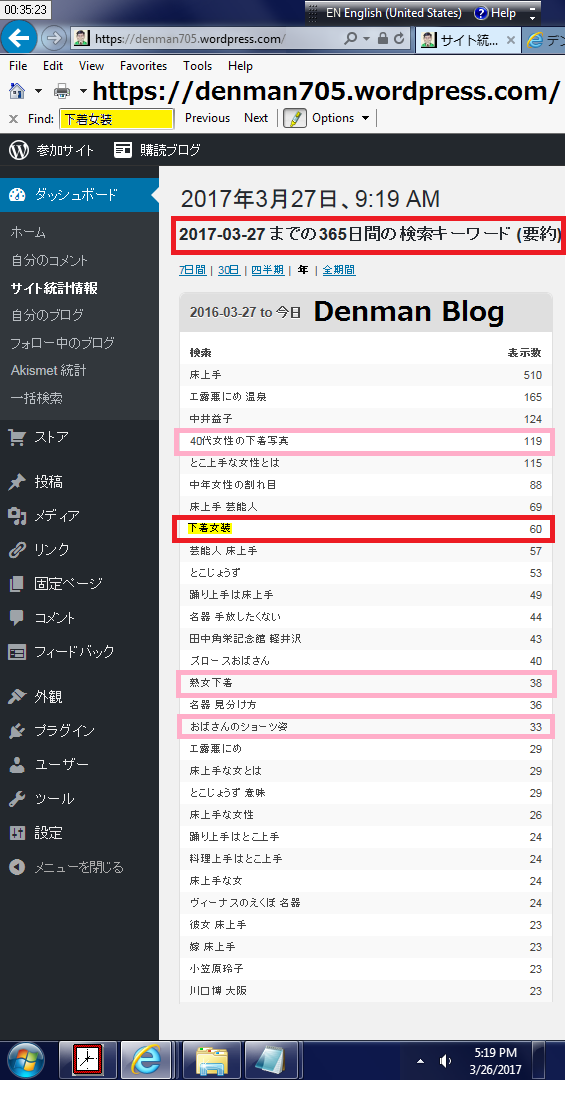
Task: Toggle the find highlight pen button
Action: (x=295, y=119)
